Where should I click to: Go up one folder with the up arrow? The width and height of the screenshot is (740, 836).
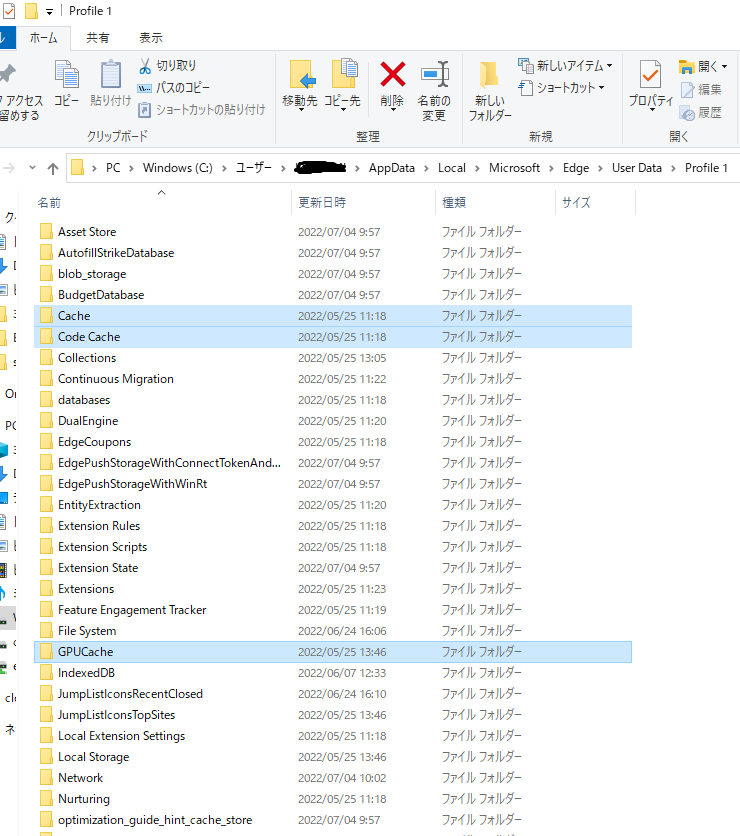tap(53, 168)
